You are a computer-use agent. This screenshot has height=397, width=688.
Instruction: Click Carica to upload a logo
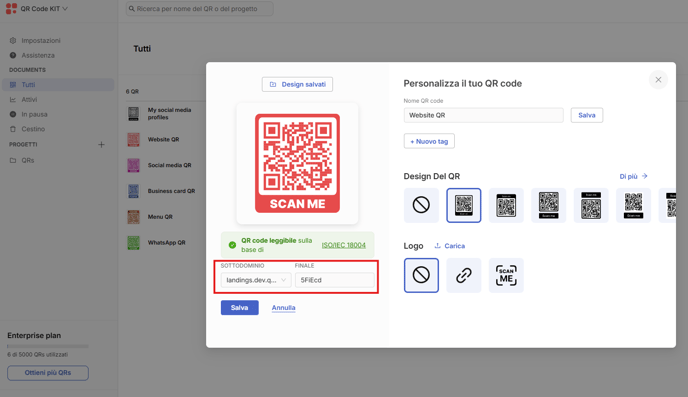point(450,246)
